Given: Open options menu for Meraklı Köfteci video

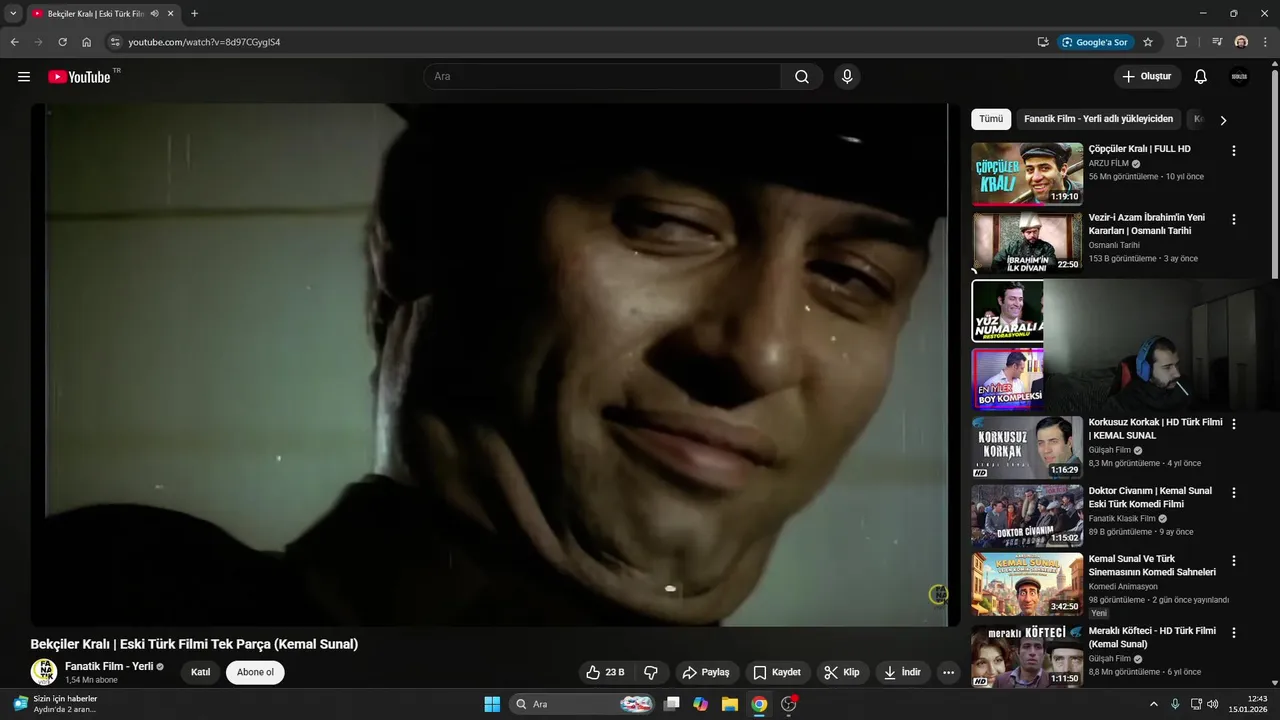Looking at the screenshot, I should click(x=1233, y=633).
